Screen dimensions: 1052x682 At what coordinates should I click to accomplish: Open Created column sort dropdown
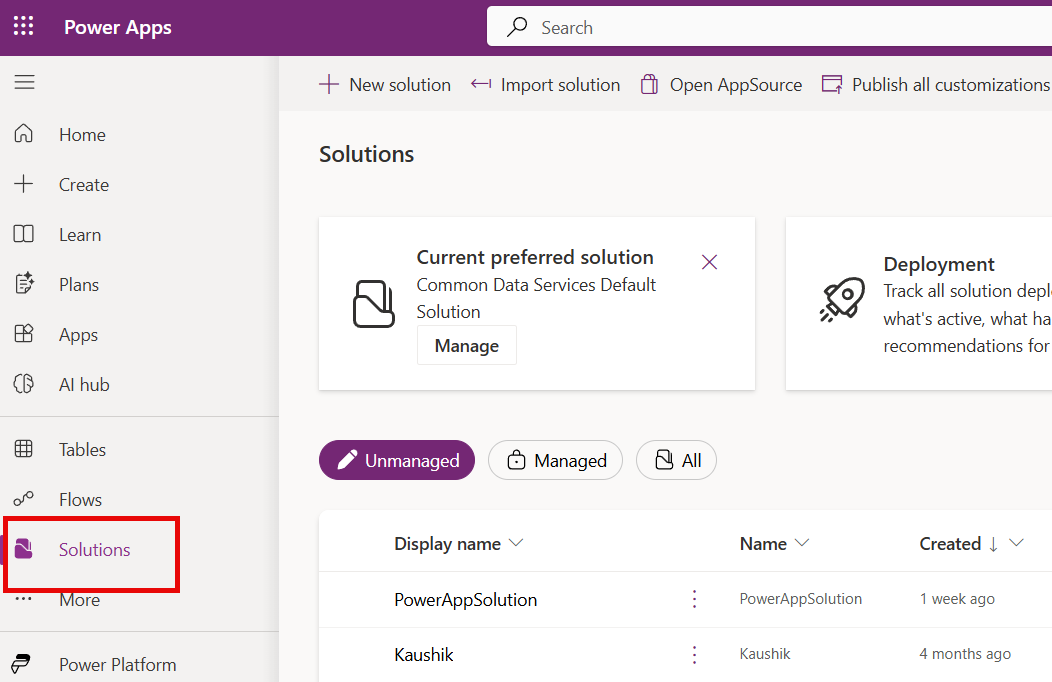(x=1017, y=543)
